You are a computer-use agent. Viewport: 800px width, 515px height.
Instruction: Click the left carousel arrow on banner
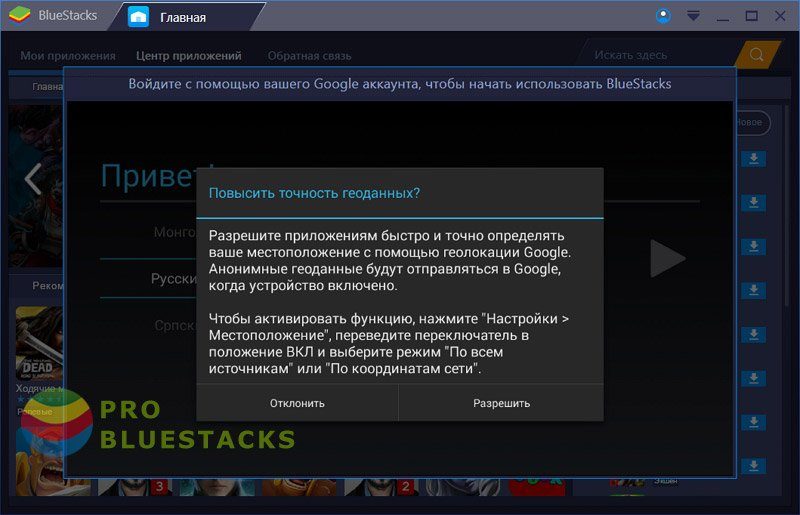(x=33, y=179)
